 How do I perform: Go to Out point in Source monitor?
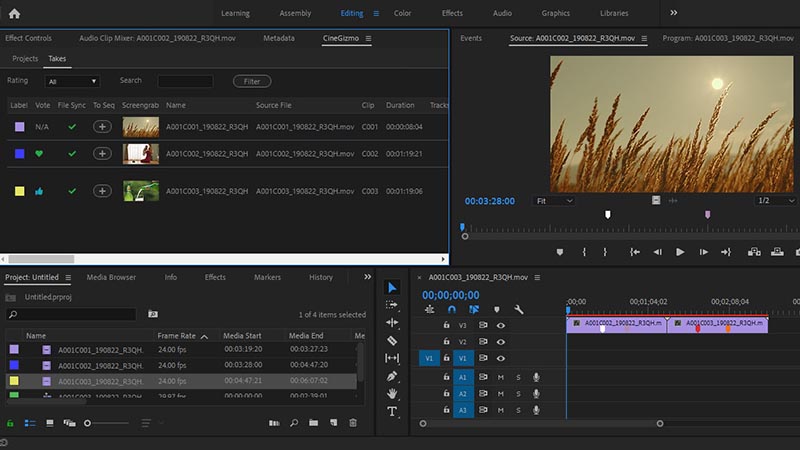(726, 252)
